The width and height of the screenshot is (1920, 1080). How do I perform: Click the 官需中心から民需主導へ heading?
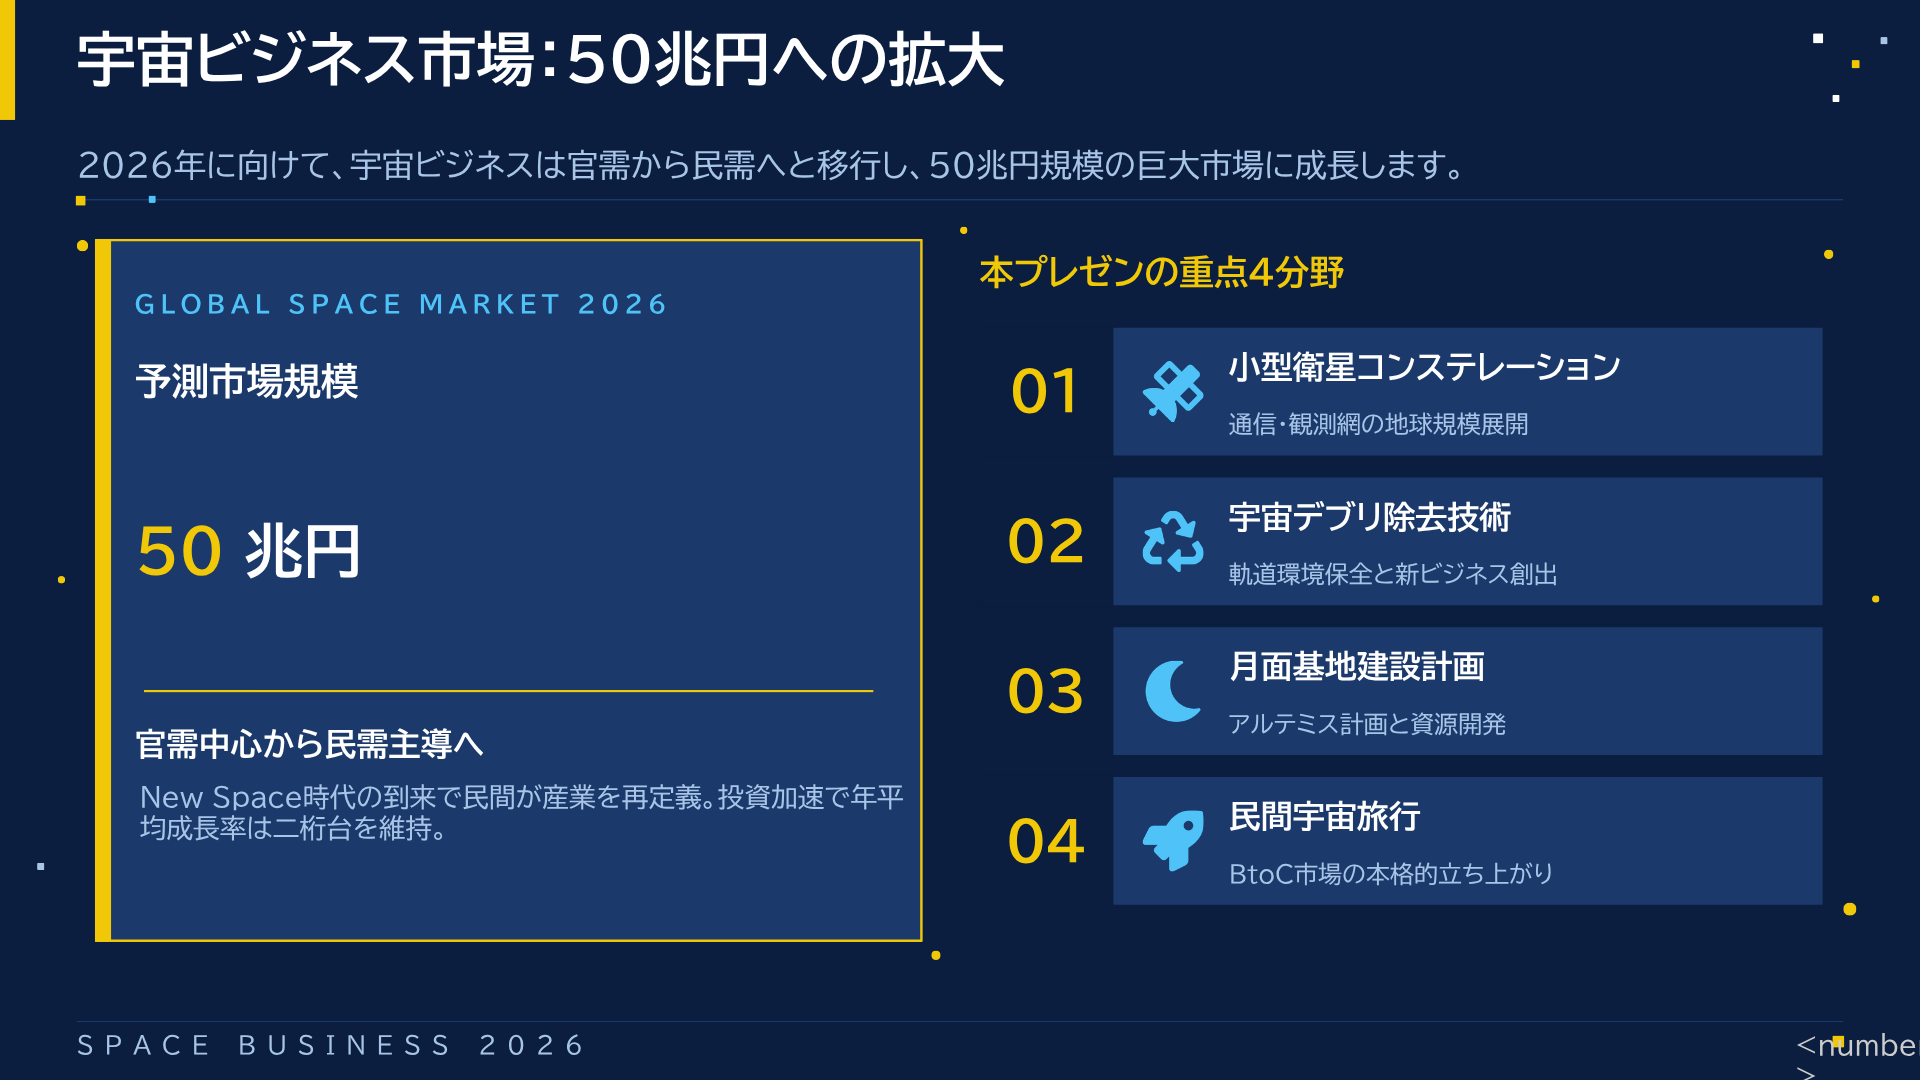tap(310, 744)
